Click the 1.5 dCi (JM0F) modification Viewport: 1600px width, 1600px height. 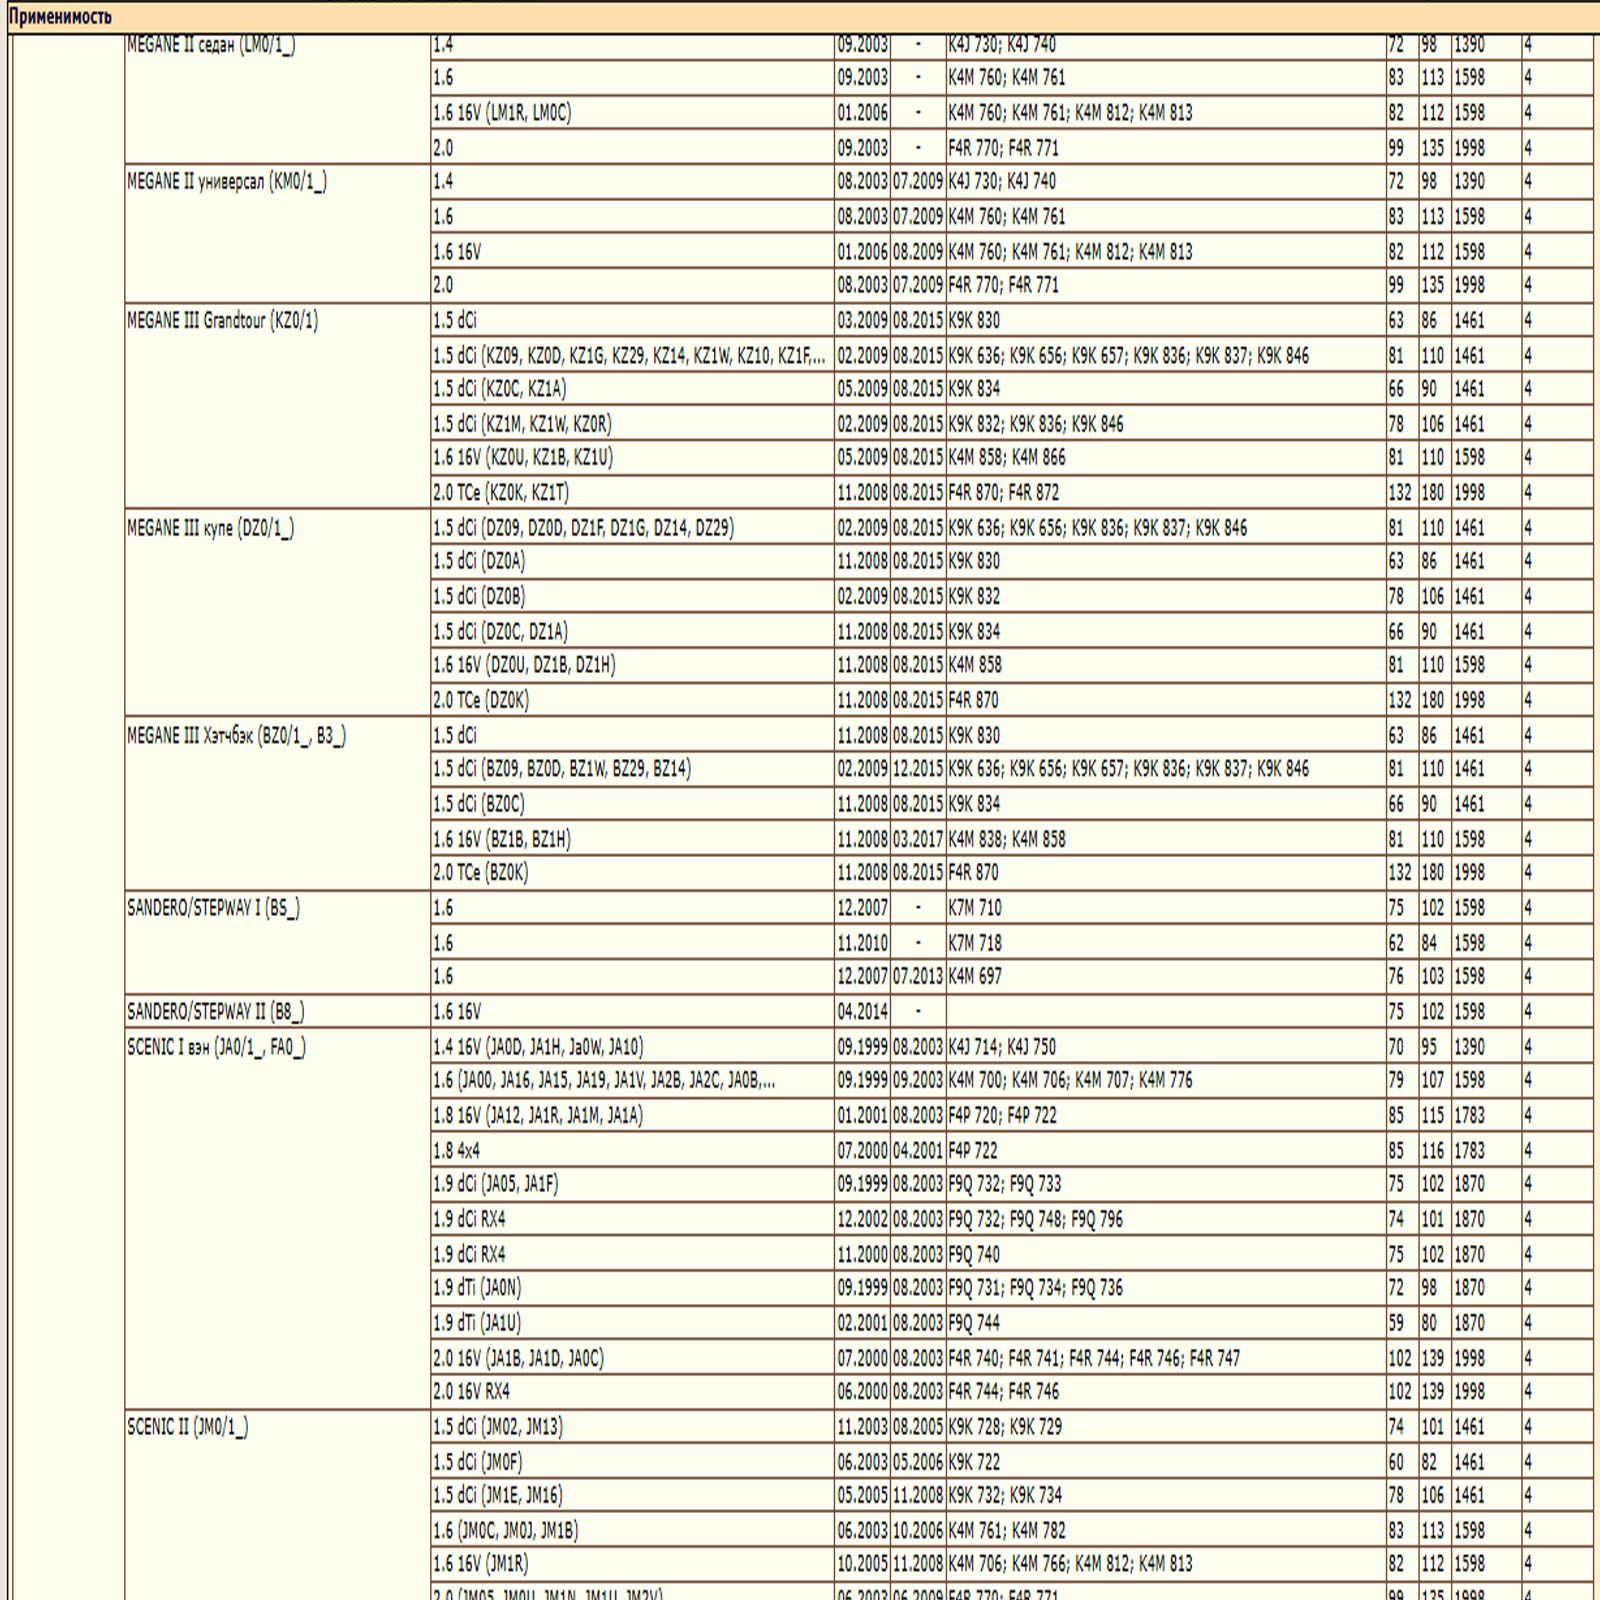[x=478, y=1462]
